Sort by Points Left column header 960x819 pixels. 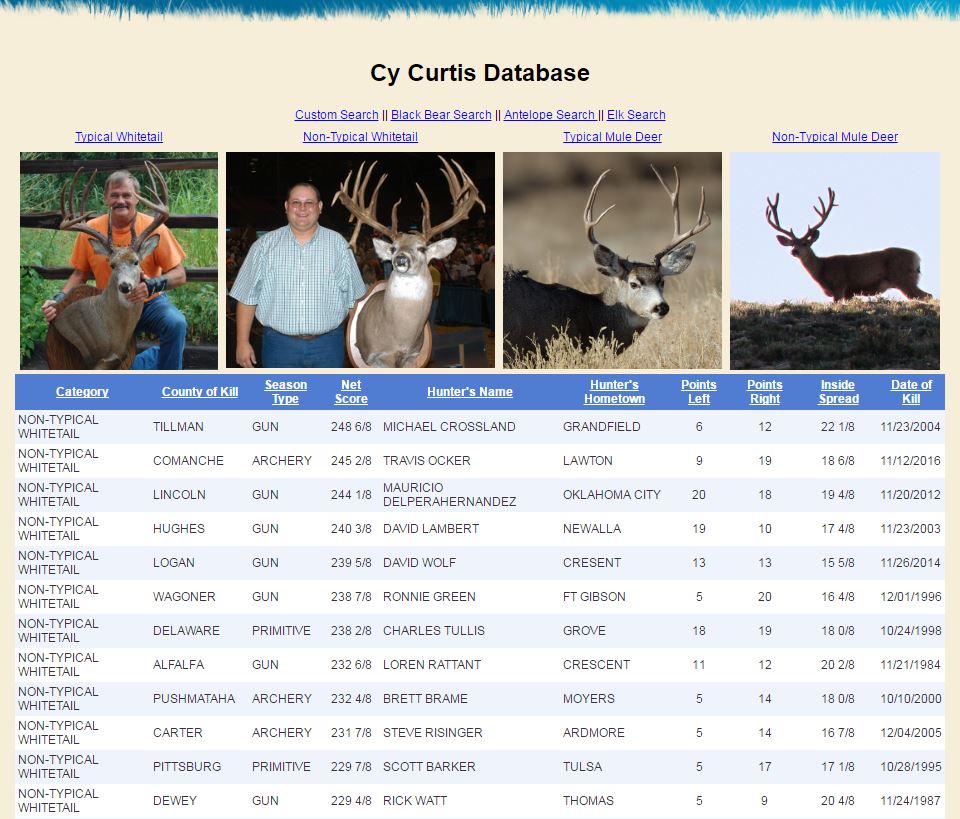pyautogui.click(x=699, y=392)
